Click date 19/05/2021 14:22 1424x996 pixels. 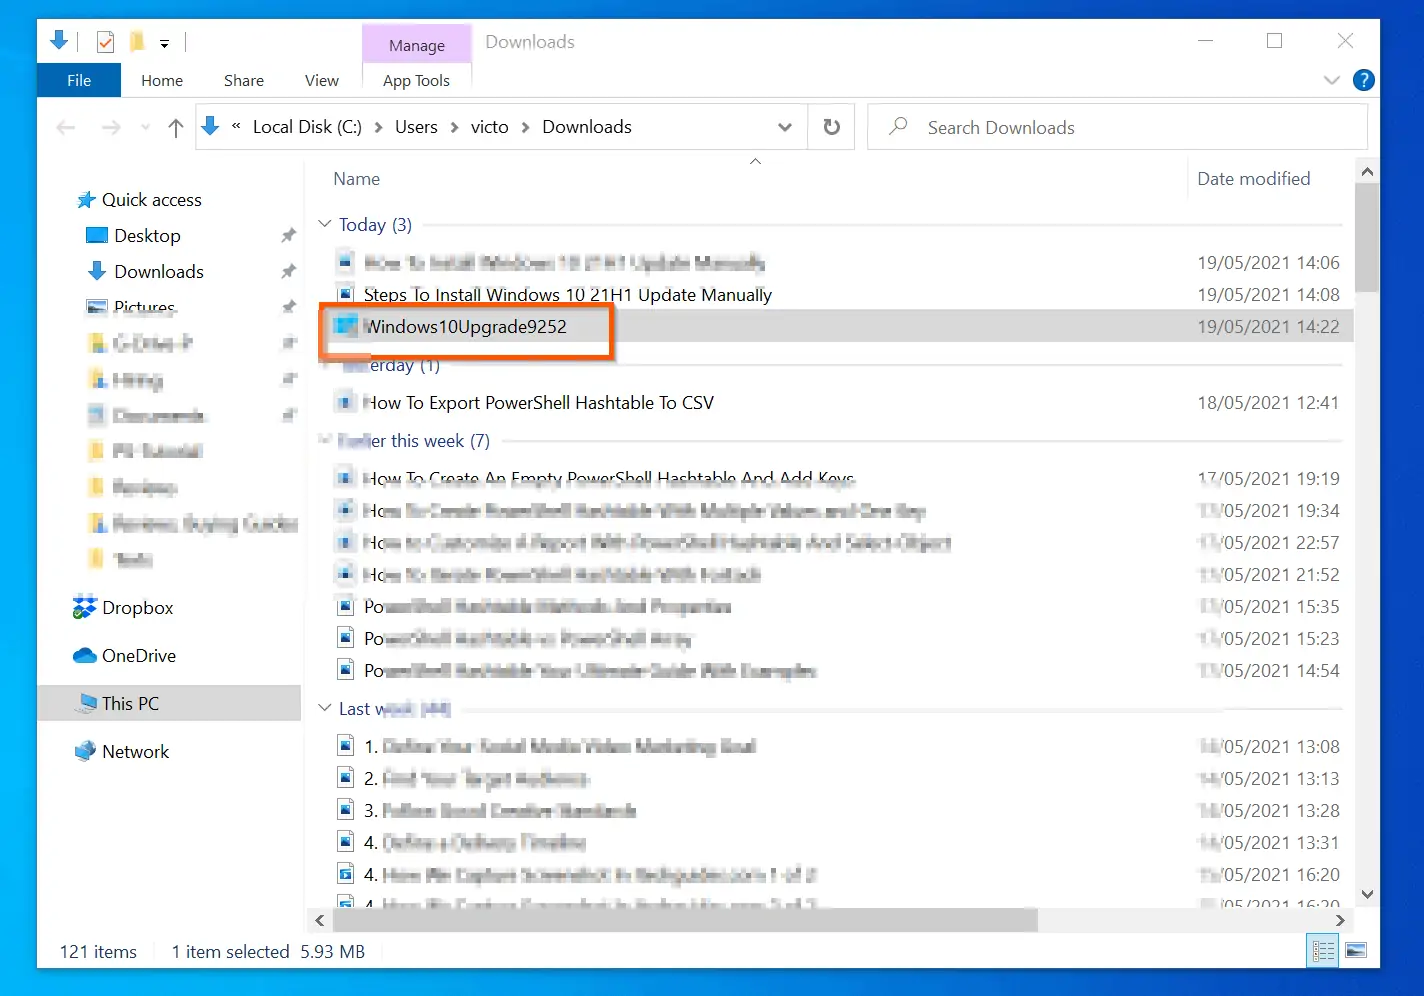pos(1268,326)
